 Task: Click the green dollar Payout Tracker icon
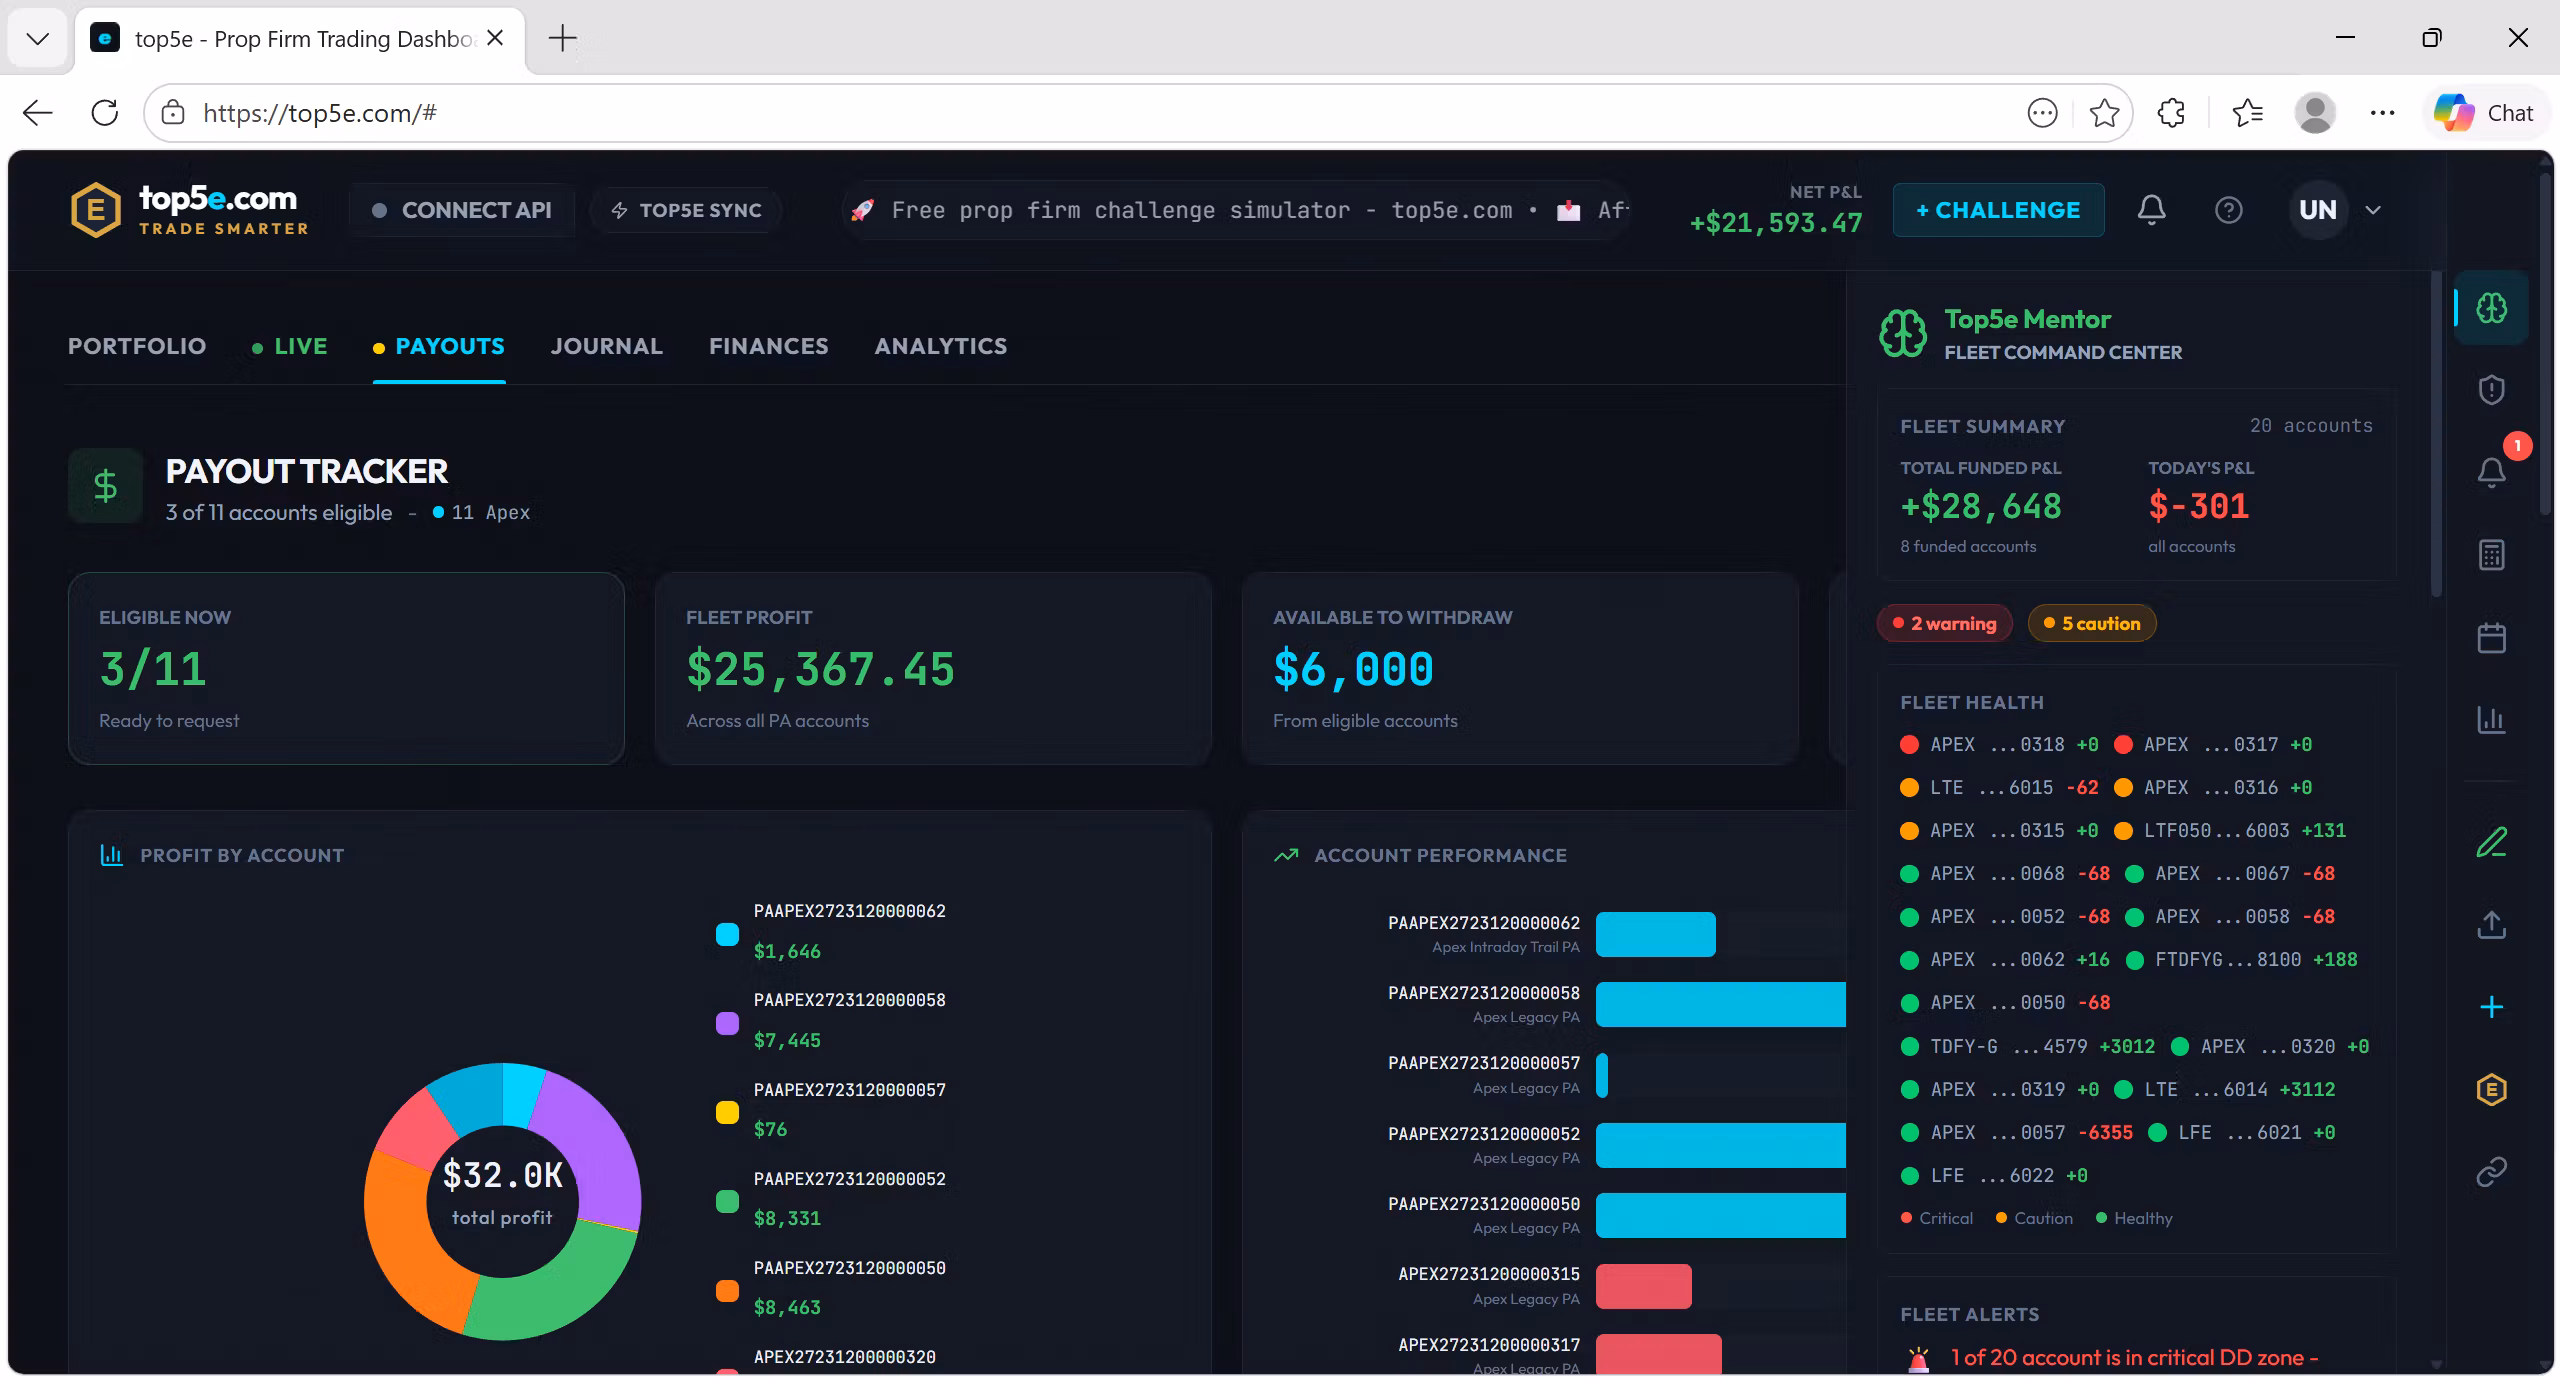coord(105,486)
